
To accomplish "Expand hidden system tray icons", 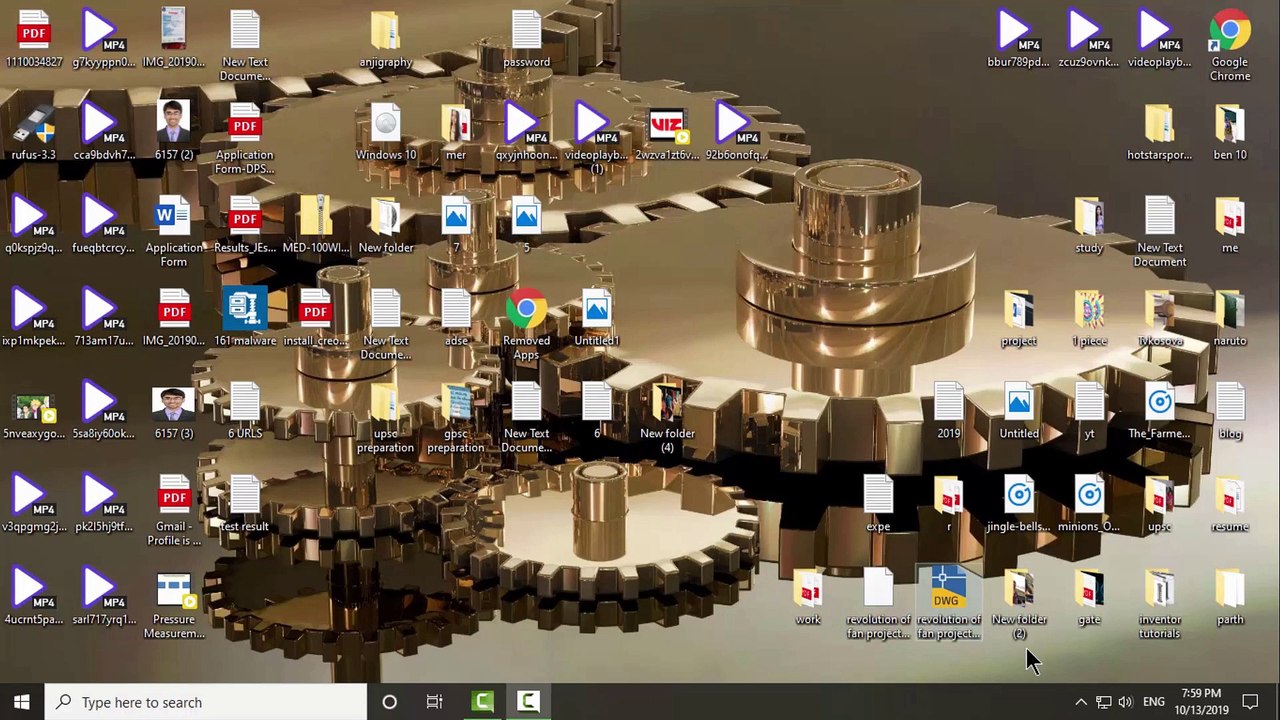I will point(1080,702).
